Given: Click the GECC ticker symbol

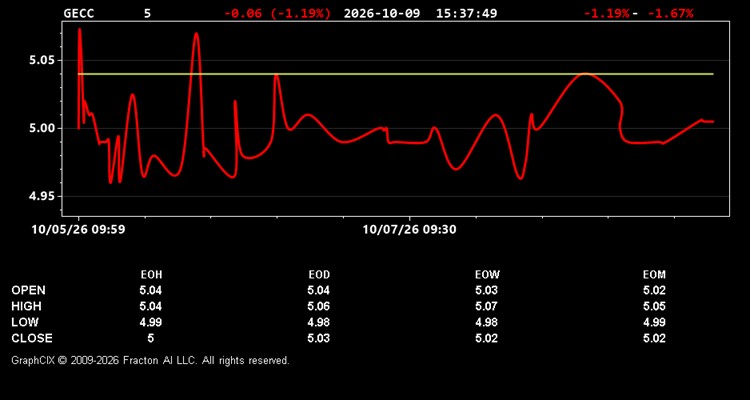Looking at the screenshot, I should click(79, 13).
